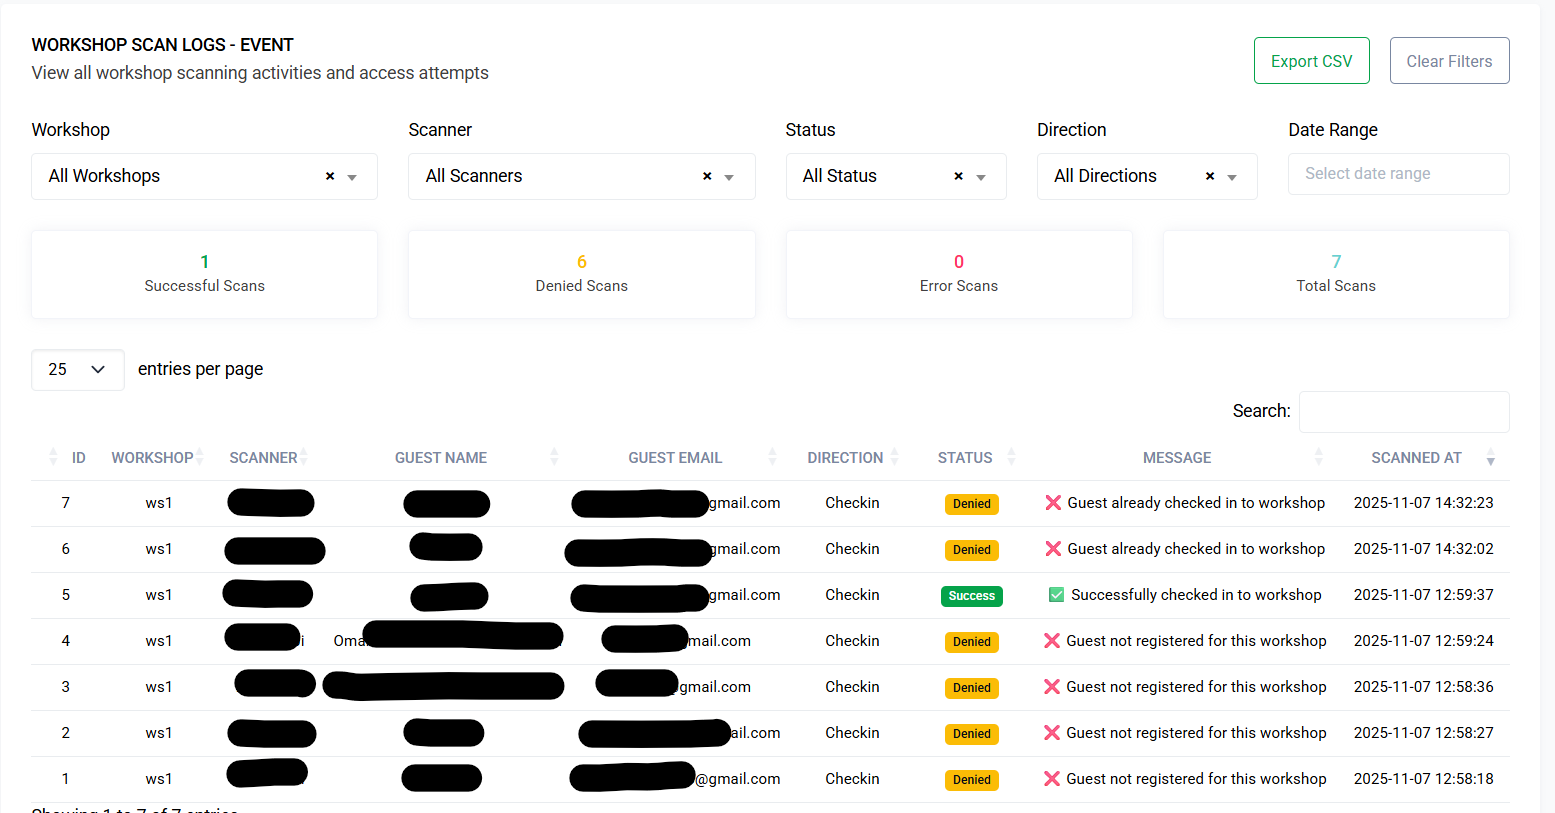Click the Search input field
Viewport: 1555px width, 813px height.
[1403, 412]
